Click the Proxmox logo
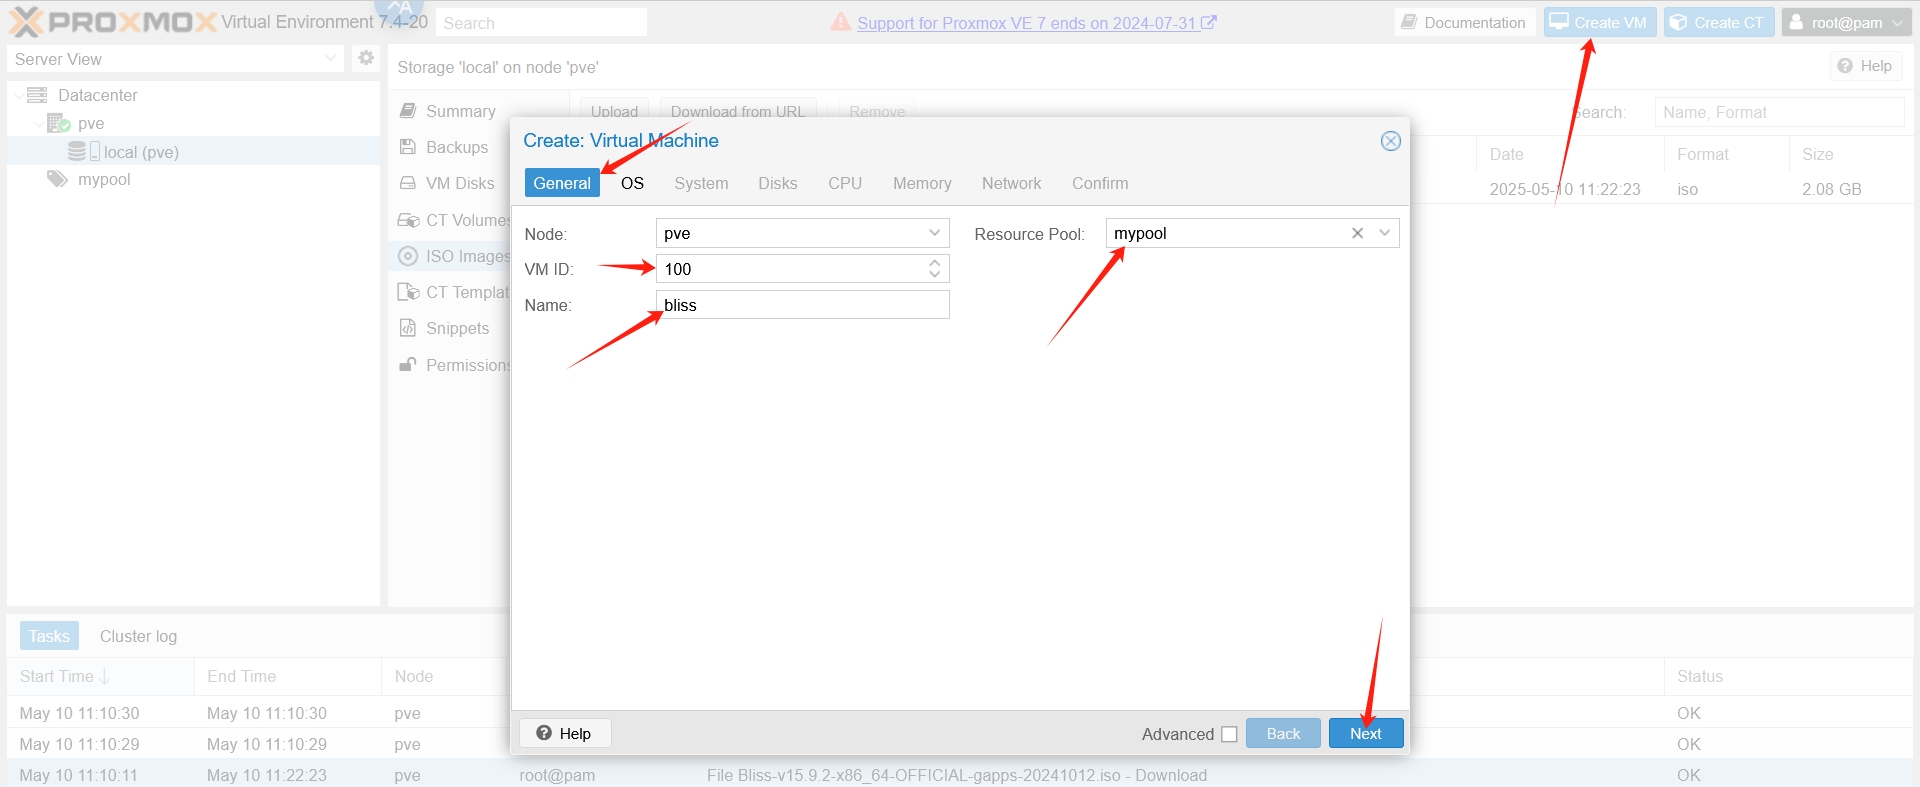This screenshot has height=787, width=1920. pyautogui.click(x=113, y=21)
